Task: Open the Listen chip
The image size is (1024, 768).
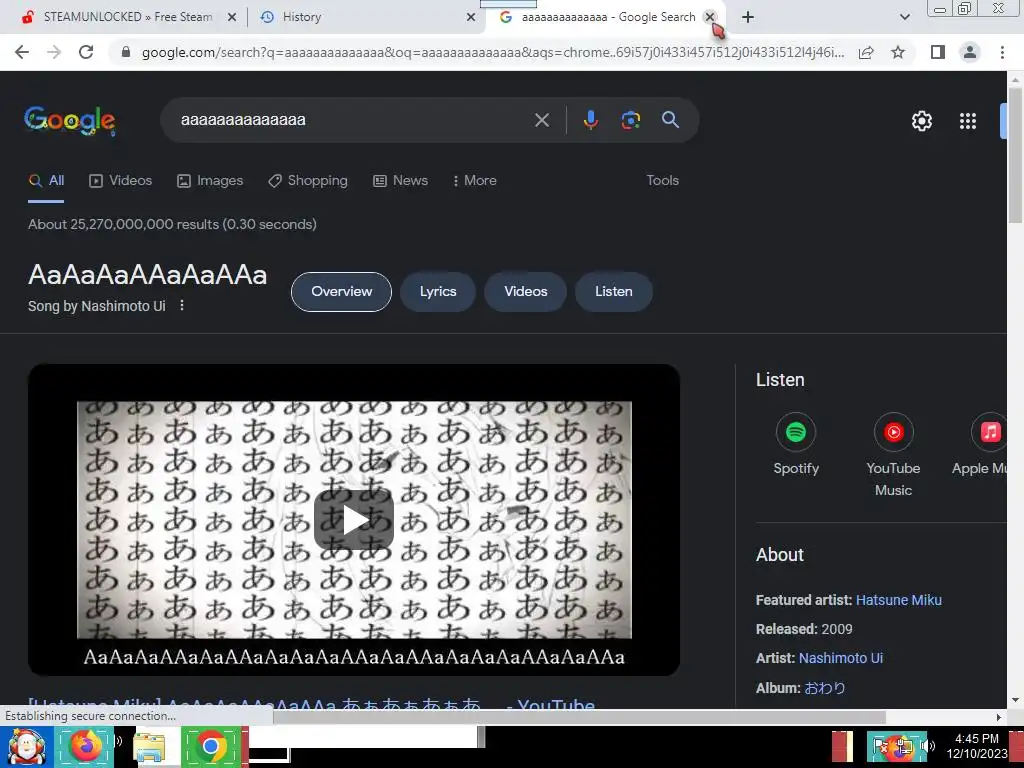Action: pos(613,292)
